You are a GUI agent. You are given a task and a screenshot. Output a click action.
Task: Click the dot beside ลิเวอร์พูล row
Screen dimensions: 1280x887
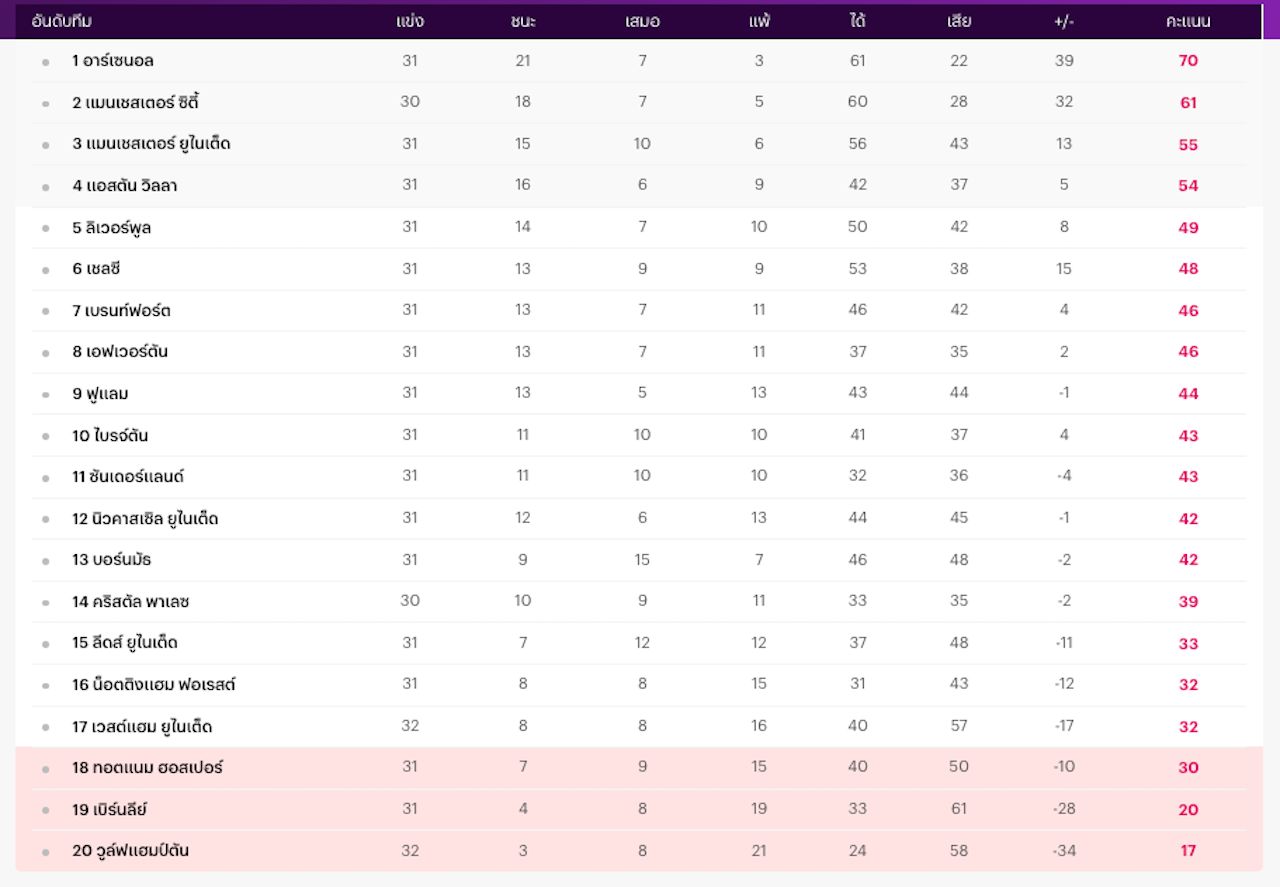[x=45, y=228]
